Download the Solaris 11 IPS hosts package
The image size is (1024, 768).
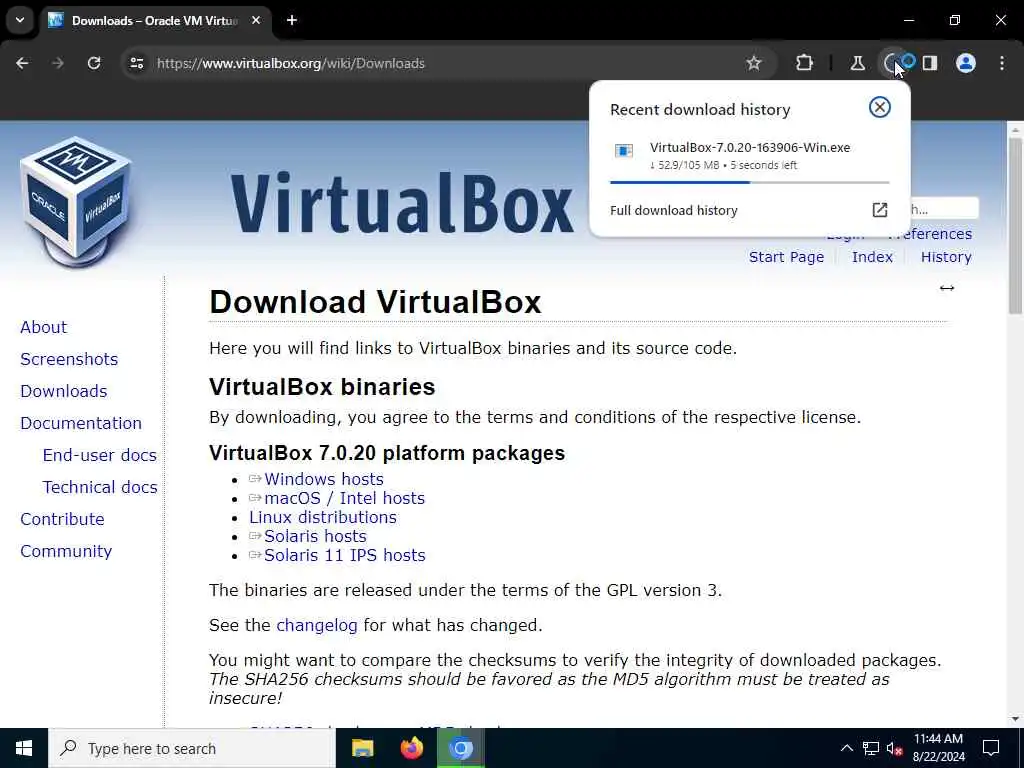coord(344,555)
